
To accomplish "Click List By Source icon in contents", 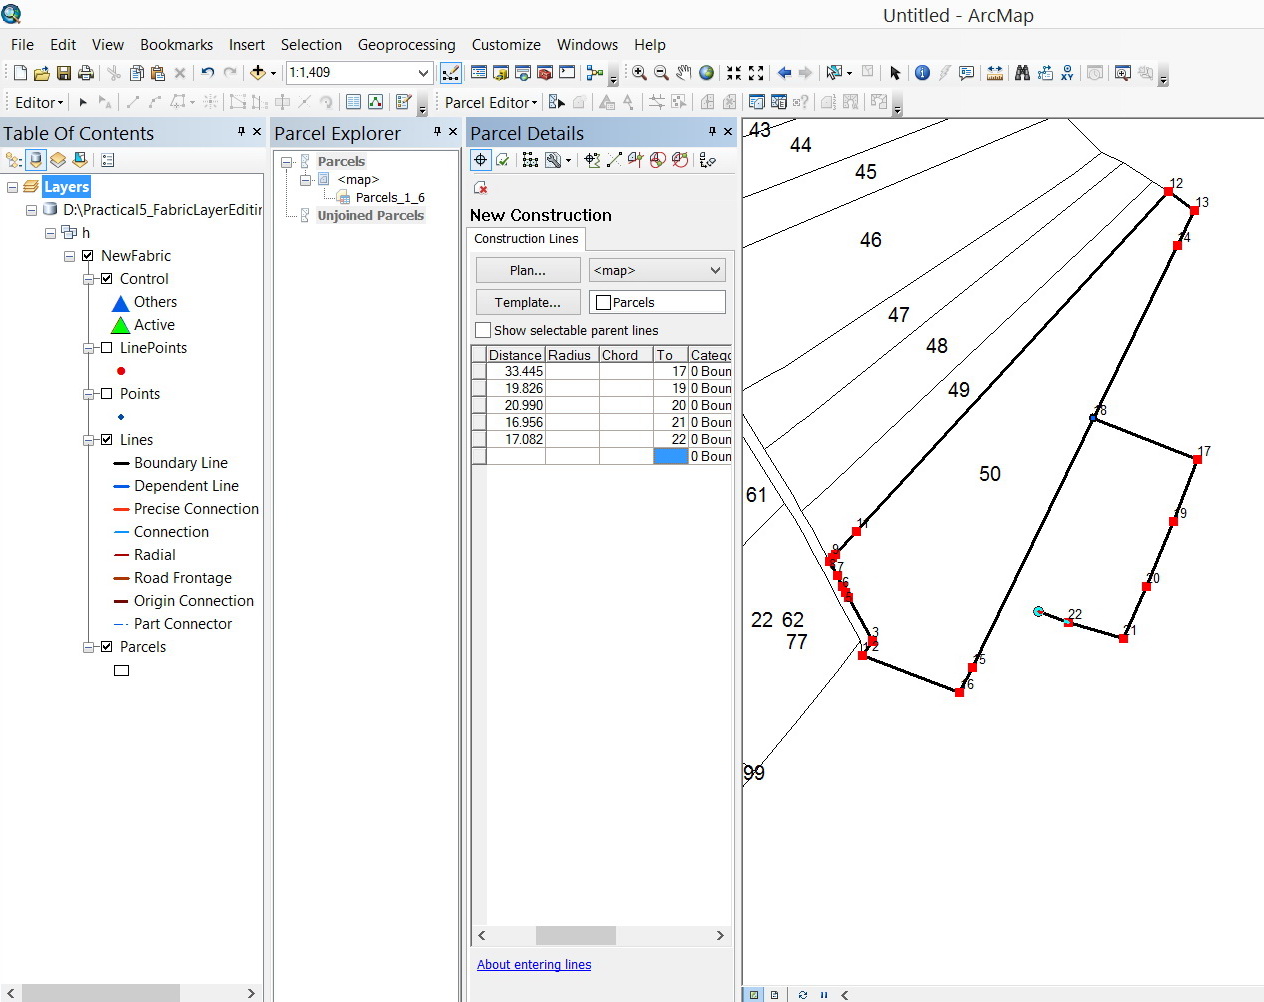I will 36,160.
